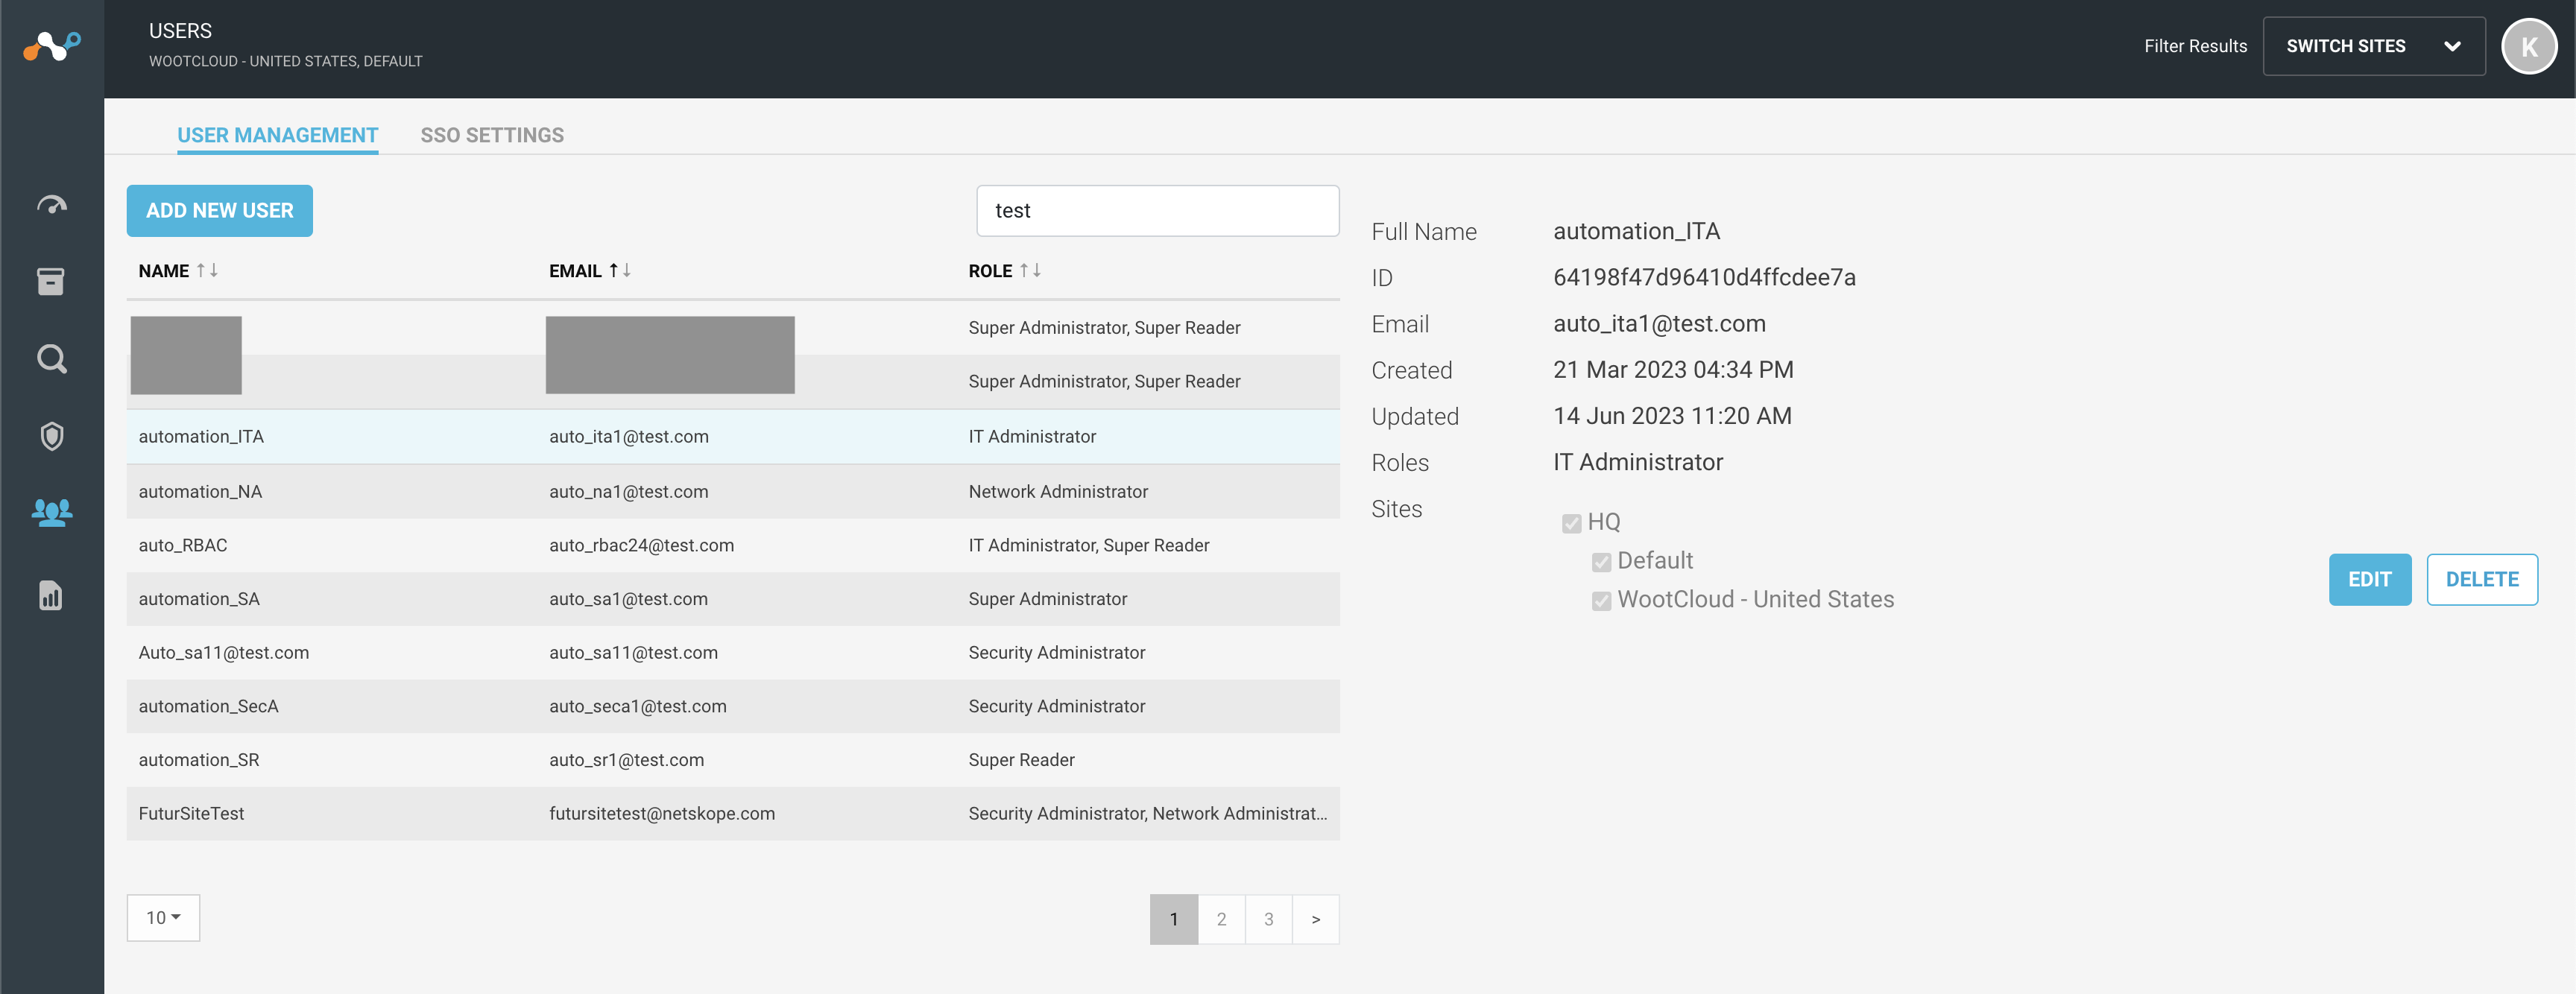Open the SWITCH SITES dropdown

point(2374,46)
